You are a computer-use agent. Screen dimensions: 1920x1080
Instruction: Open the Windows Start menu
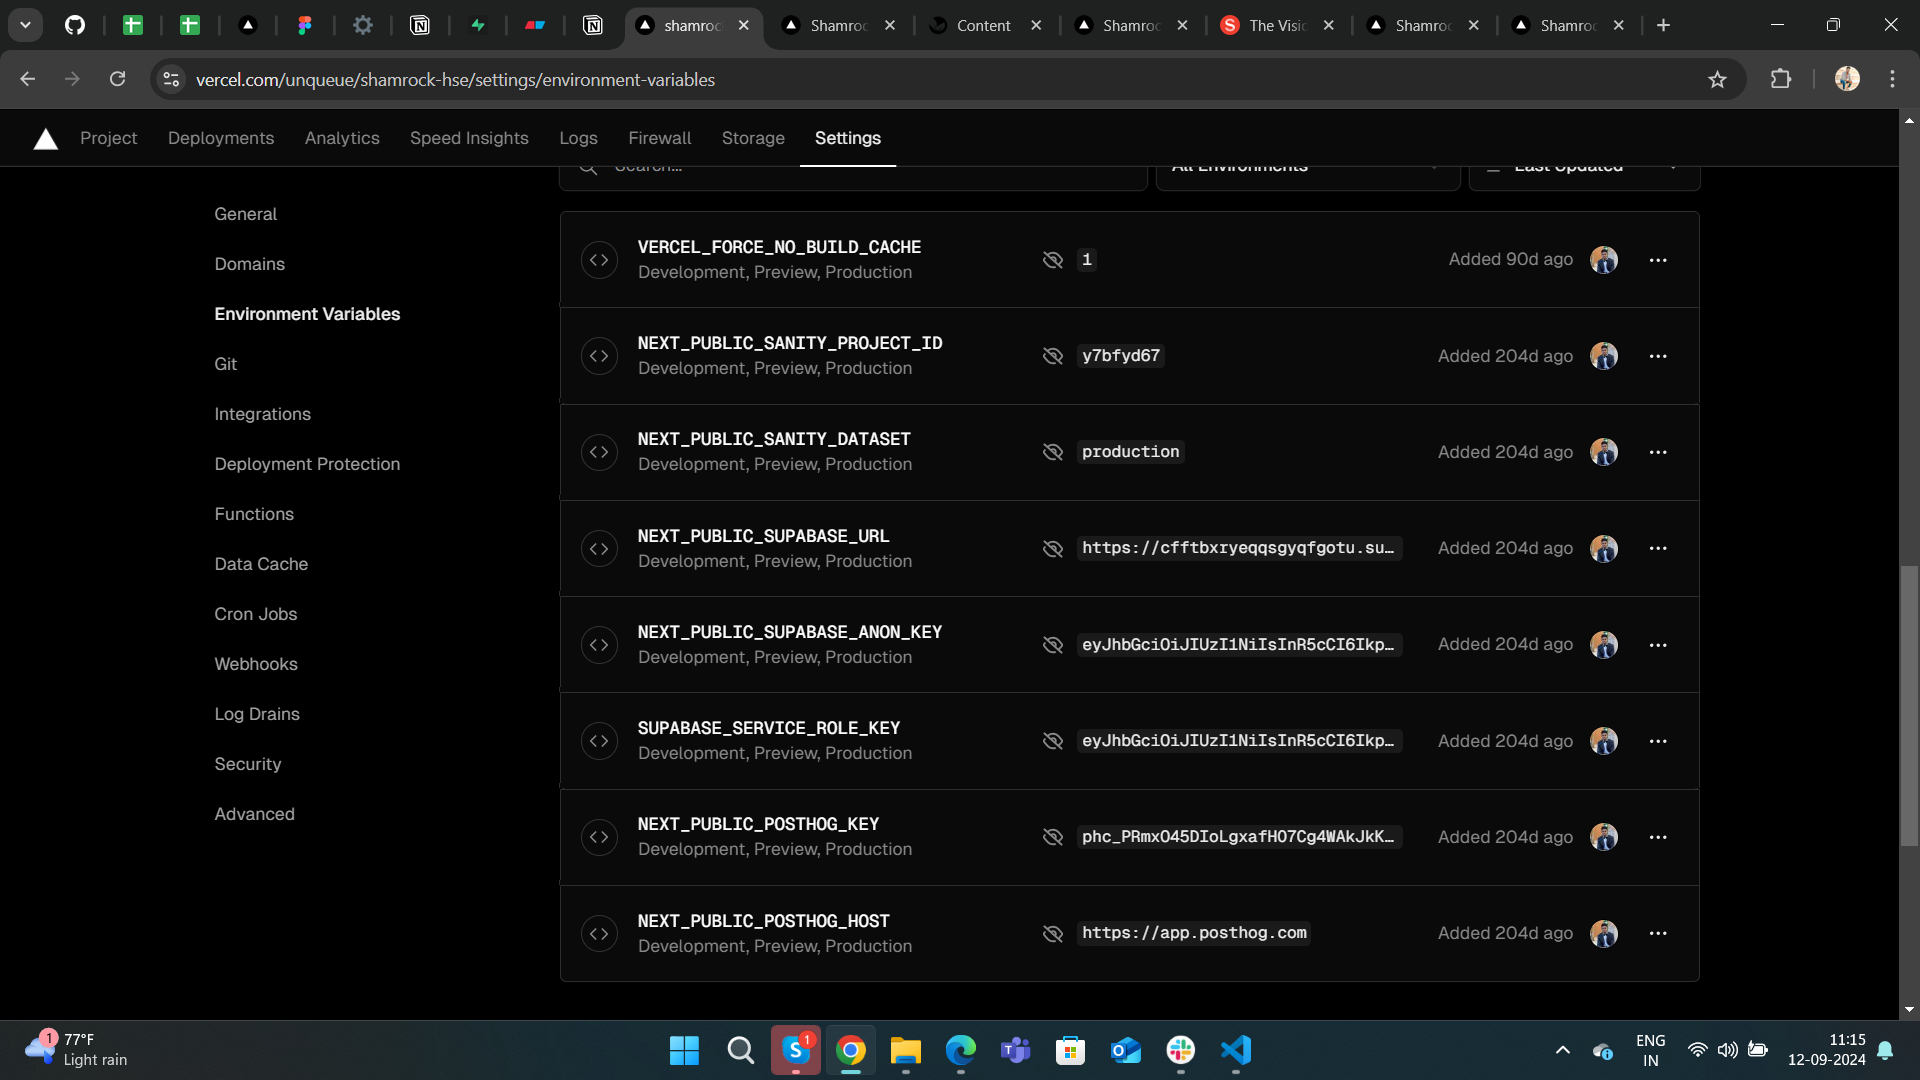pyautogui.click(x=684, y=1050)
